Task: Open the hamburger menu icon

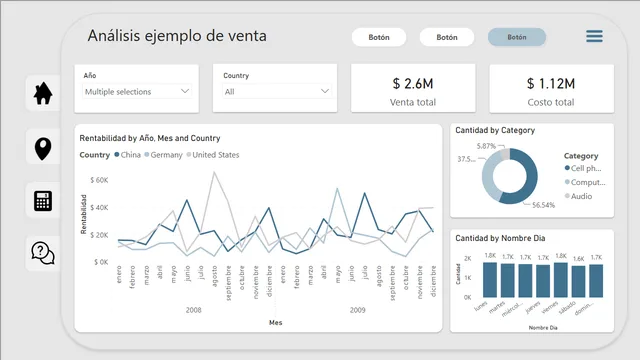Action: [594, 36]
